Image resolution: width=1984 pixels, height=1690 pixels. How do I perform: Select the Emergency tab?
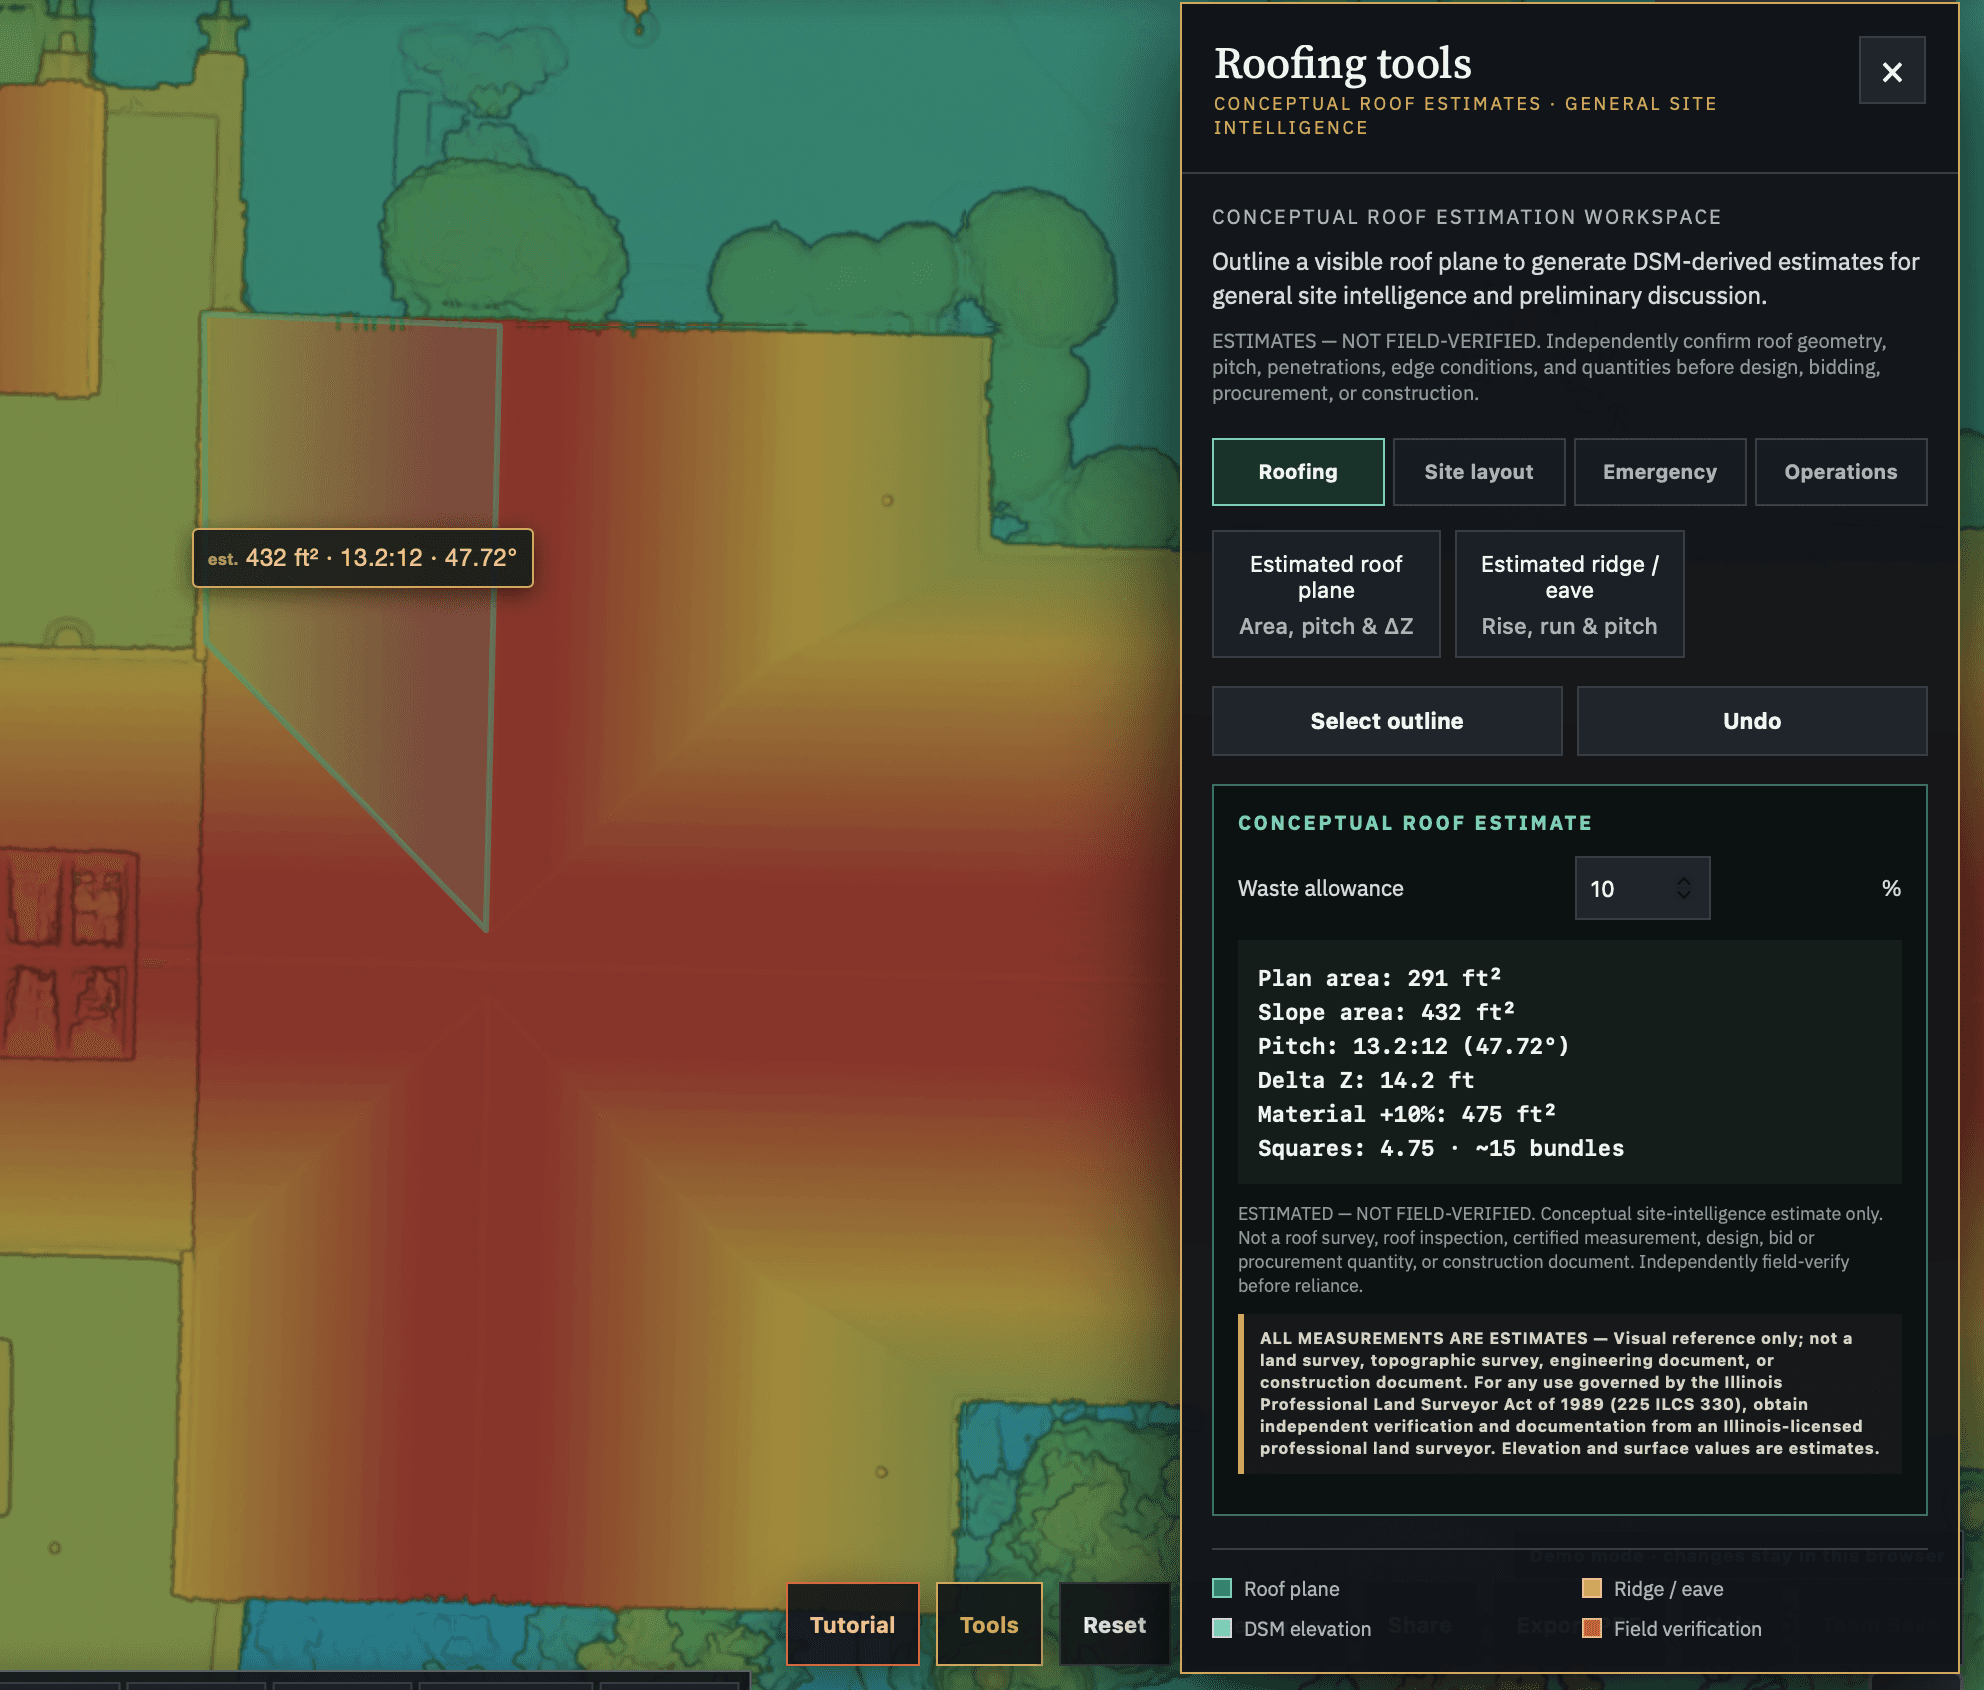[x=1659, y=472]
